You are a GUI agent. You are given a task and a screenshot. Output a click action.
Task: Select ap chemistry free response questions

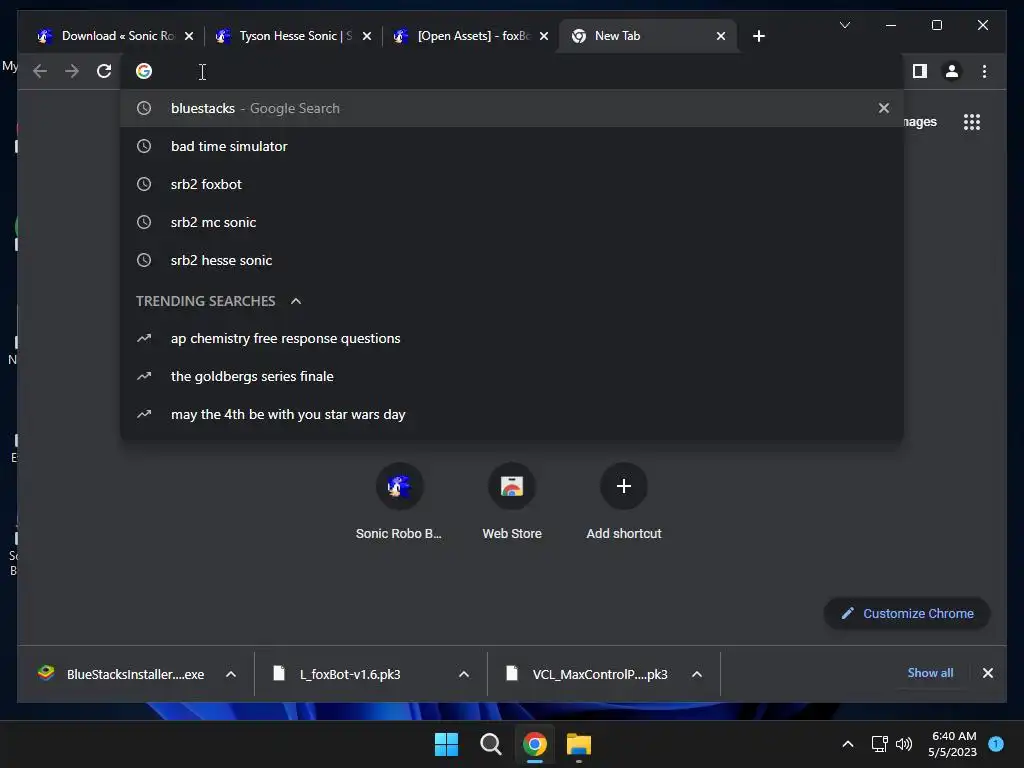tap(512, 338)
